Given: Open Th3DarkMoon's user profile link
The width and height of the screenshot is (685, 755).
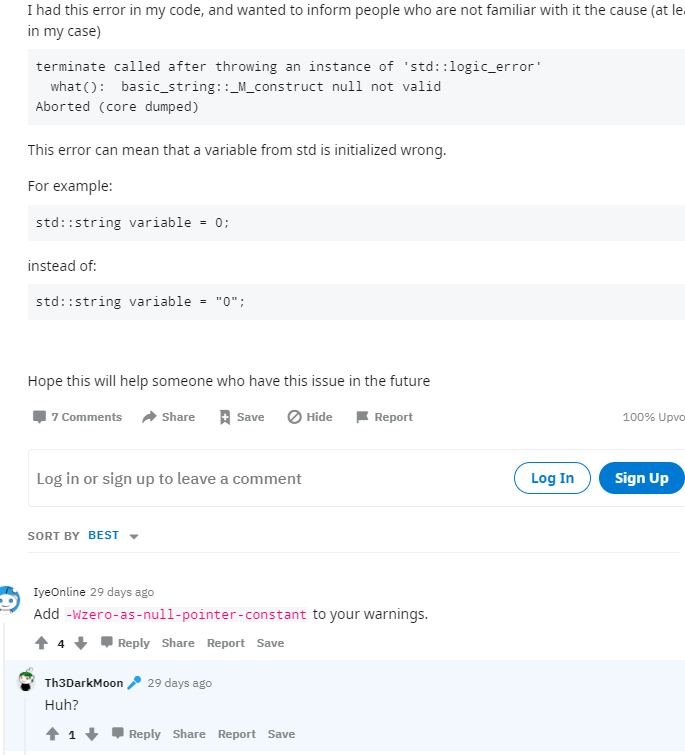Looking at the screenshot, I should pyautogui.click(x=84, y=683).
